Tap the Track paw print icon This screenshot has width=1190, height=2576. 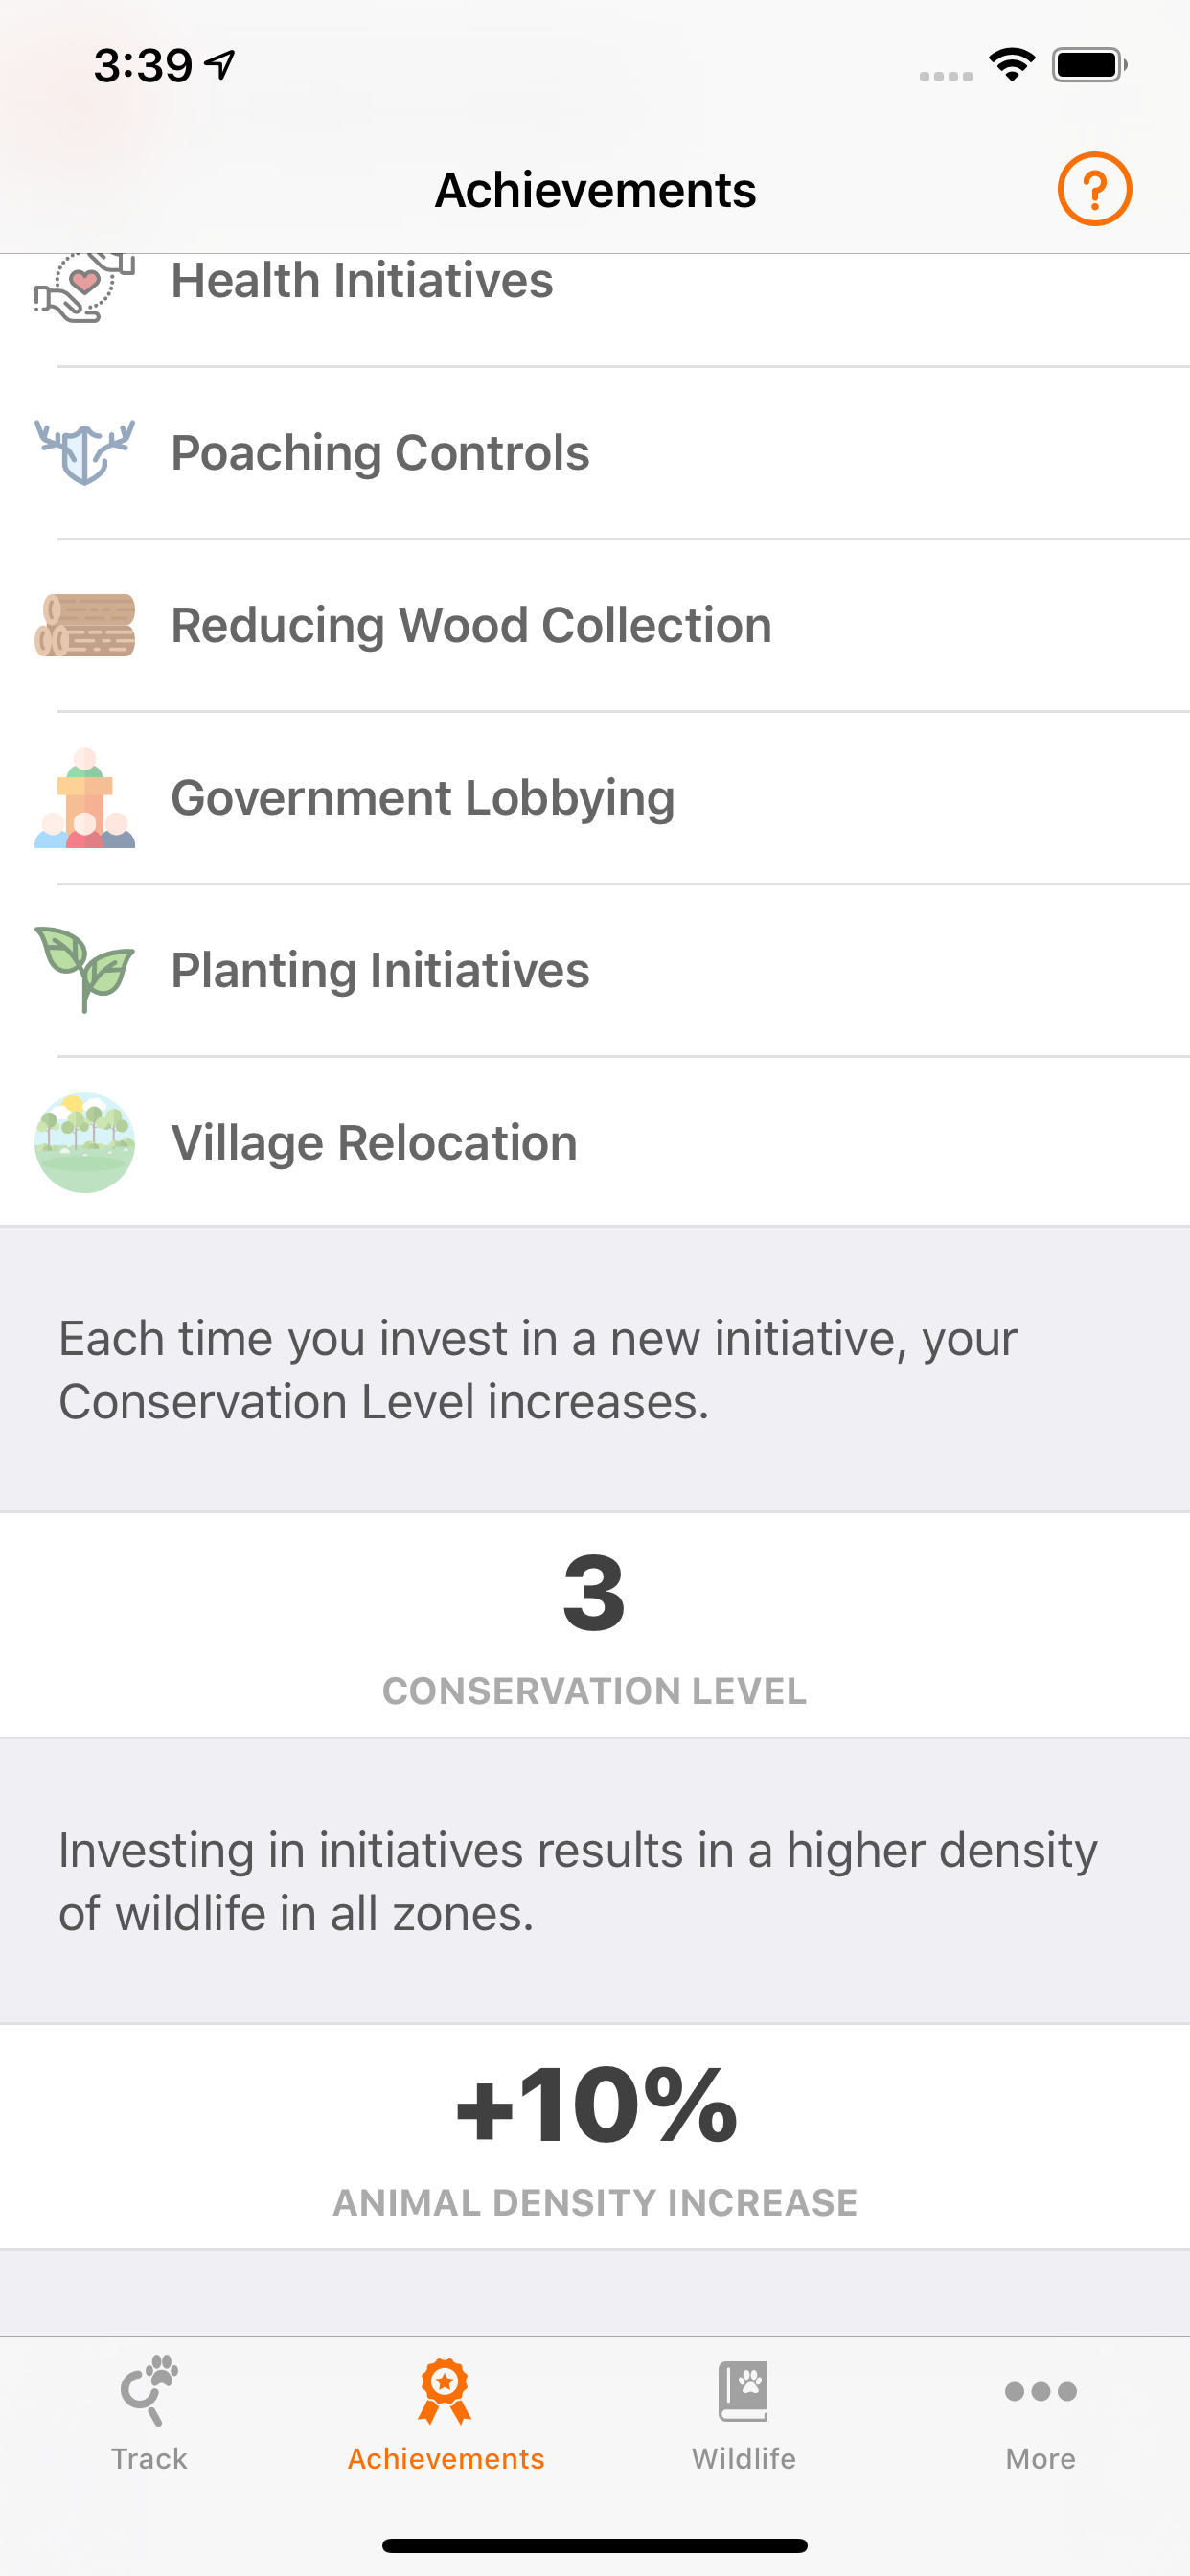coord(149,2390)
